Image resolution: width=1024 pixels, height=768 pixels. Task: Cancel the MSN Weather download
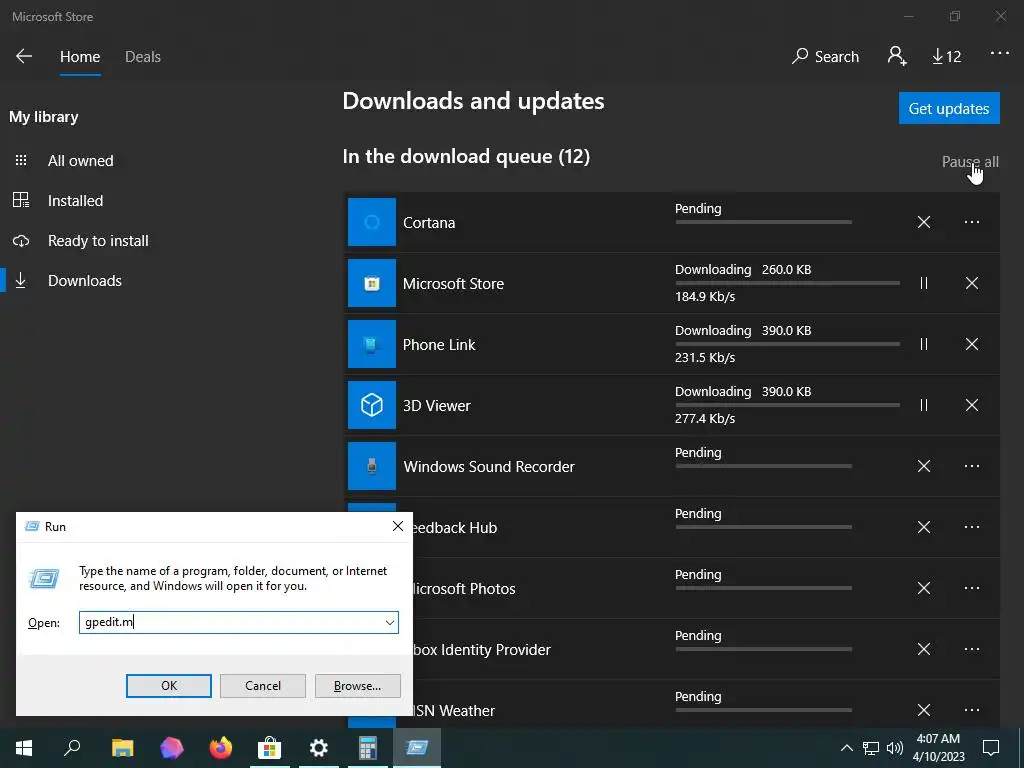[923, 710]
